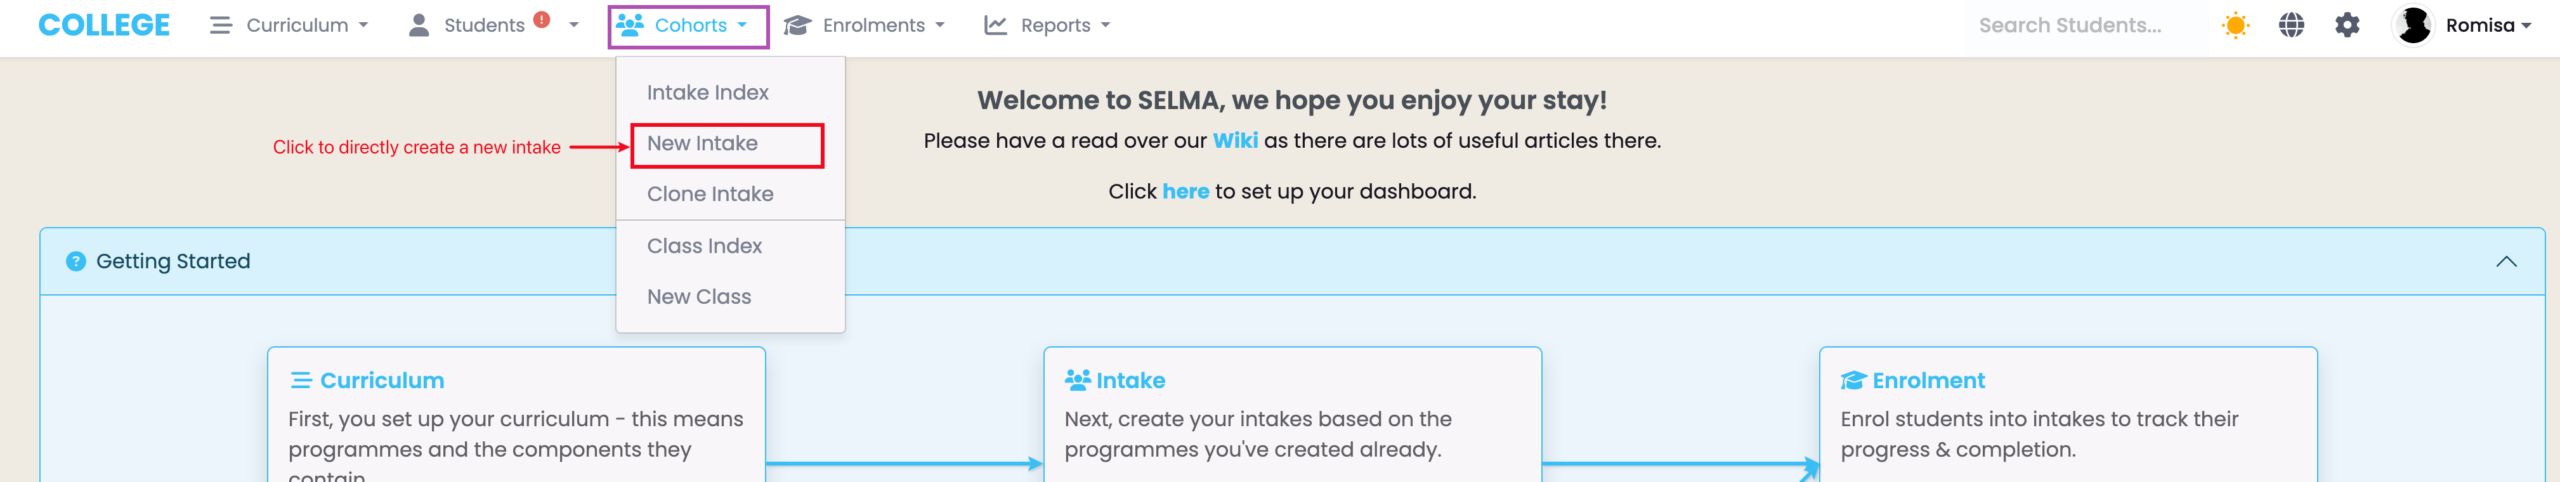2560x482 pixels.
Task: Open the settings gear icon
Action: (2347, 25)
